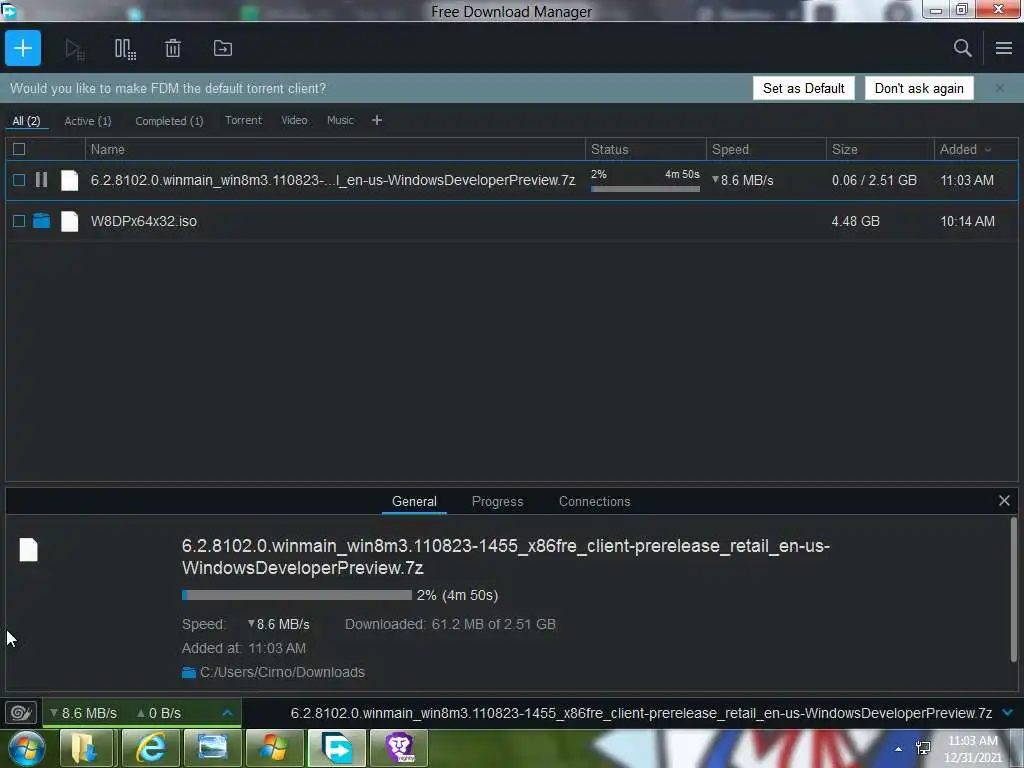Image resolution: width=1024 pixels, height=768 pixels.
Task: Move download to folder icon
Action: click(x=223, y=48)
